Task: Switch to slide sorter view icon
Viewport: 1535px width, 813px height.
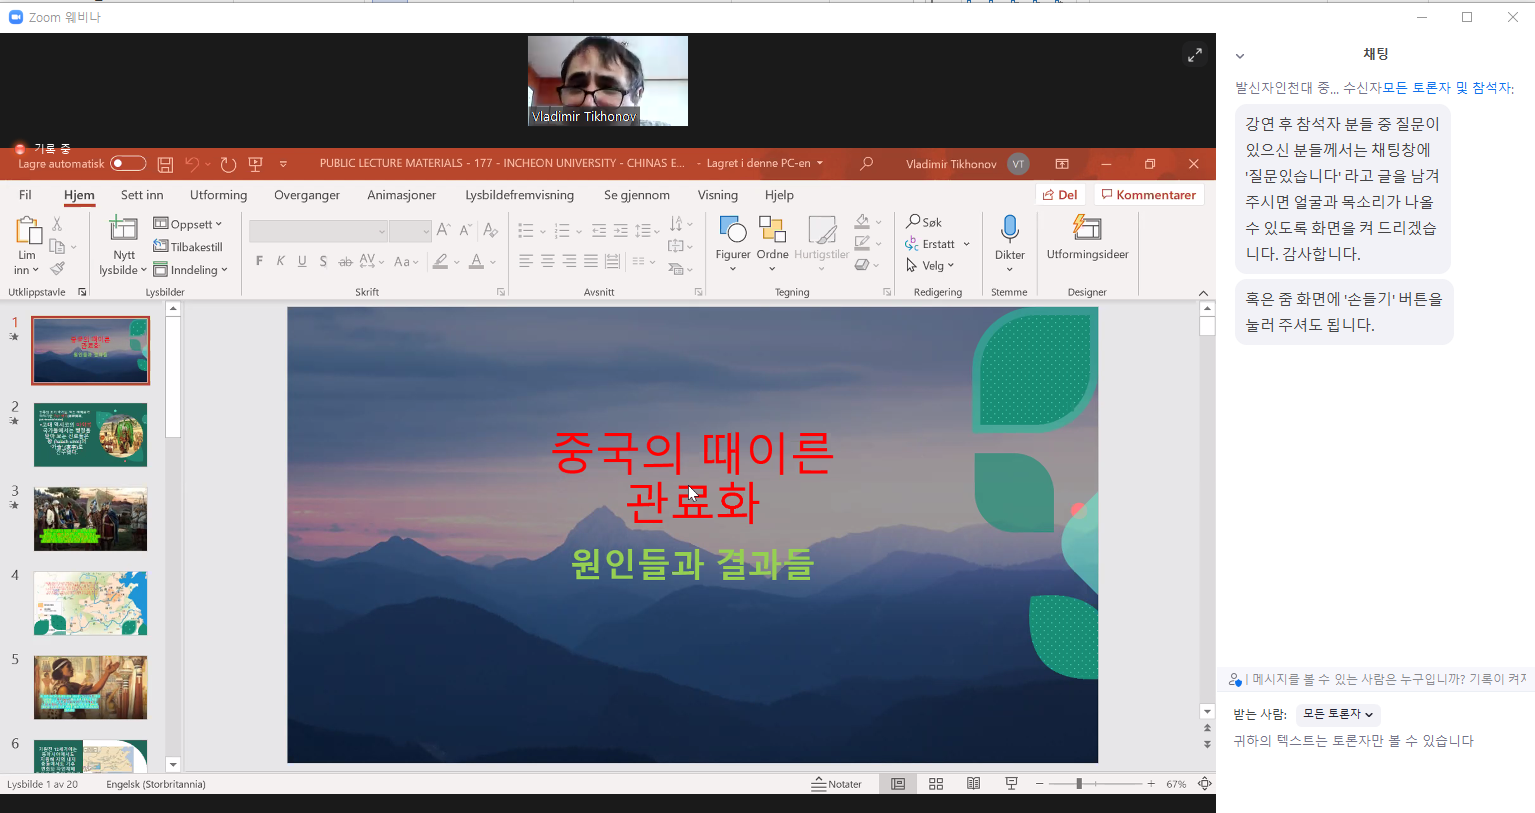Action: pos(936,784)
